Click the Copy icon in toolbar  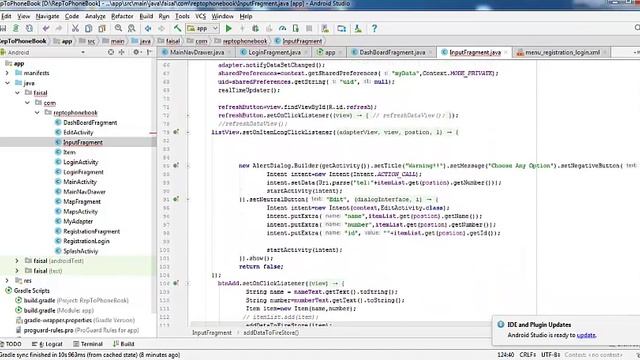[x=88, y=28]
